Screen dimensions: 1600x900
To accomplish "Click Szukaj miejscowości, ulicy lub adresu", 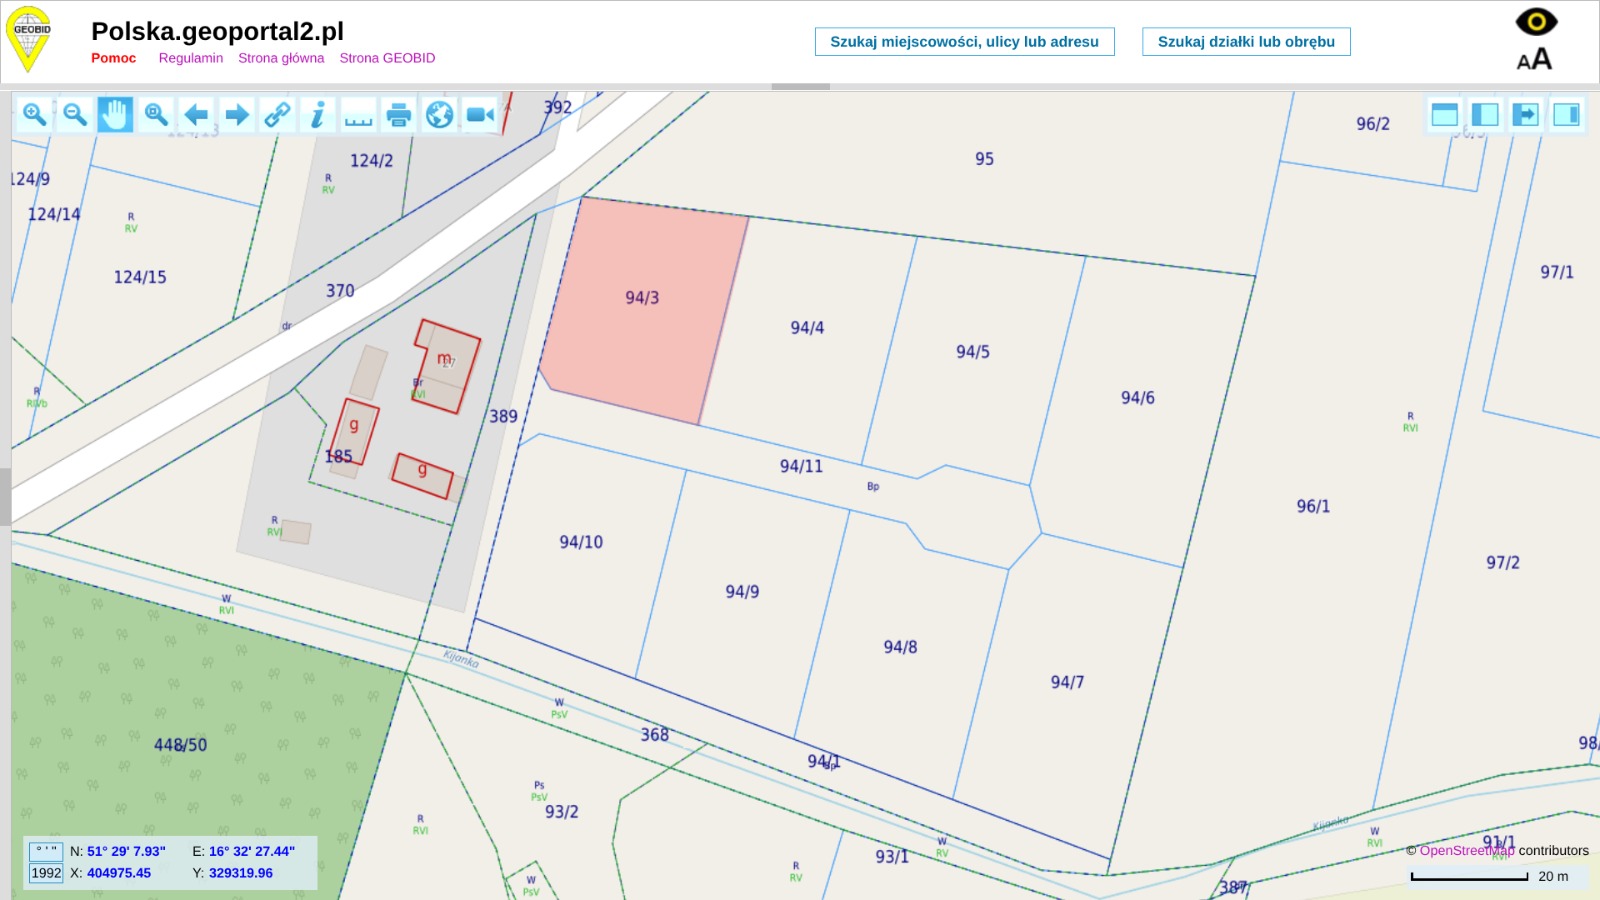I will coord(964,42).
